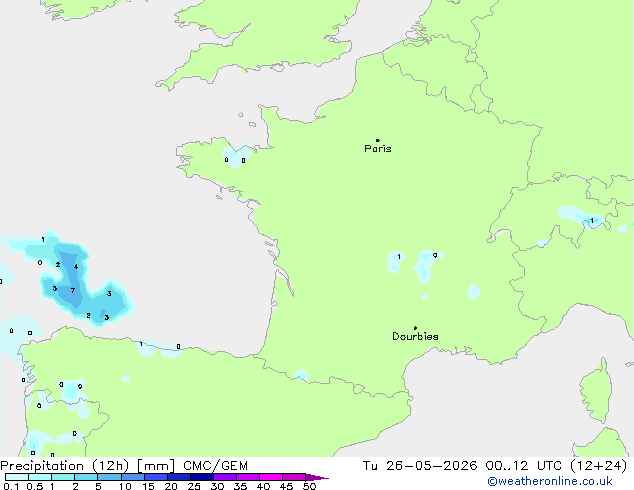This screenshot has height=490, width=634.
Task: Click the Corsica island on map
Action: (597, 390)
